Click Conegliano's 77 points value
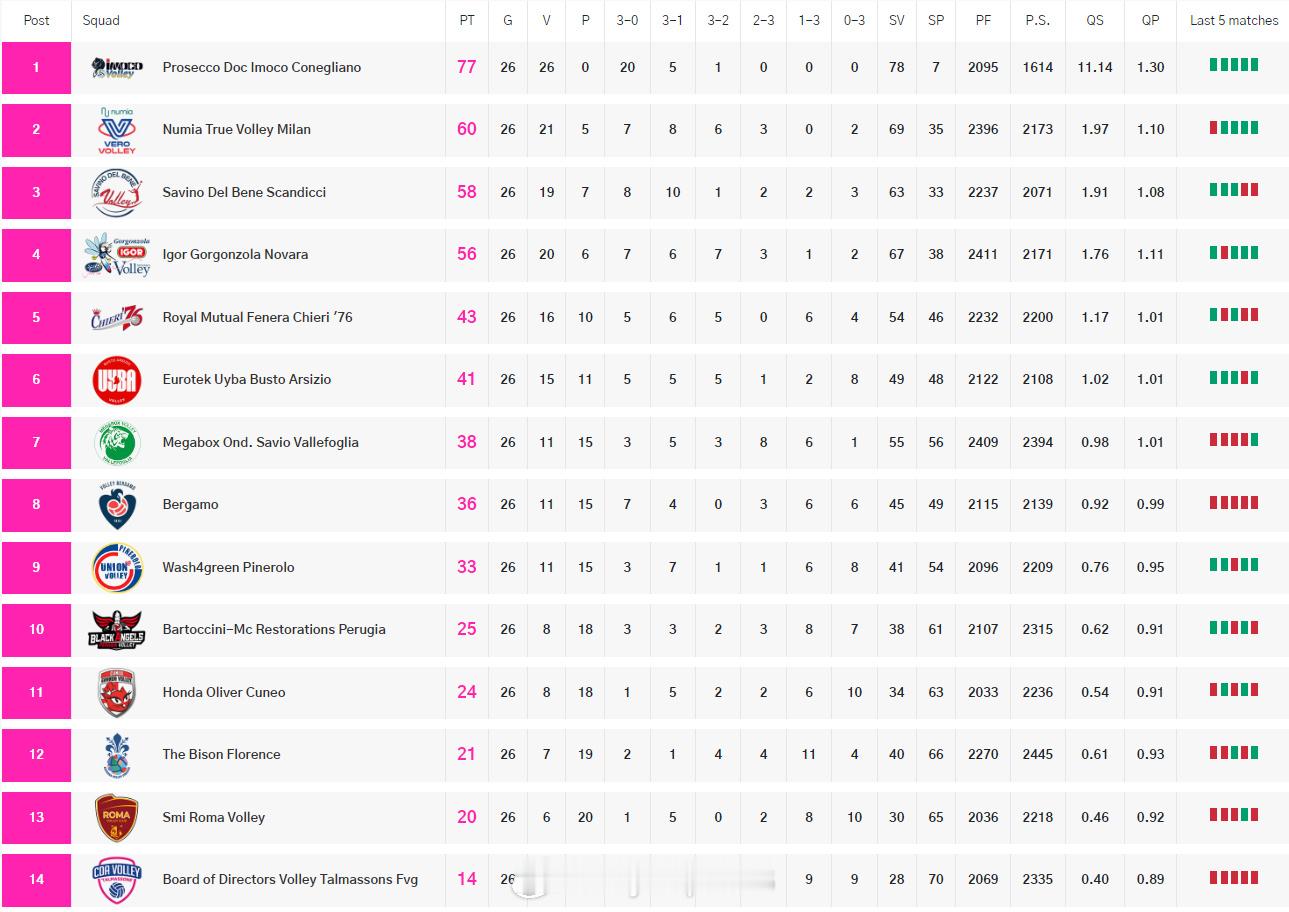Viewport: 1289px width, 912px height. 467,67
